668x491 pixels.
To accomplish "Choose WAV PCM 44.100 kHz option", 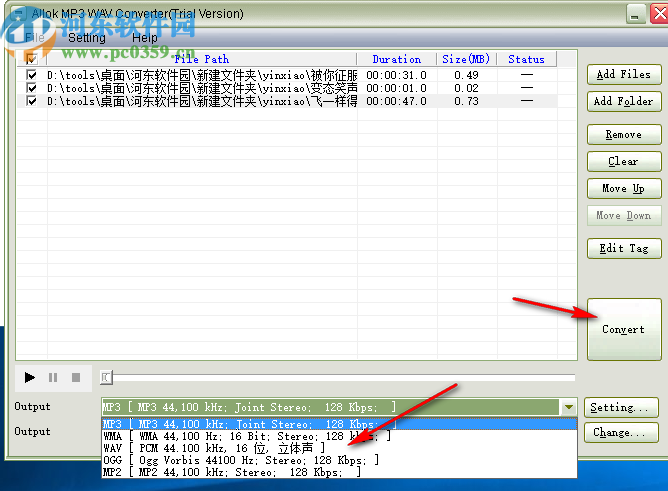I will 339,448.
